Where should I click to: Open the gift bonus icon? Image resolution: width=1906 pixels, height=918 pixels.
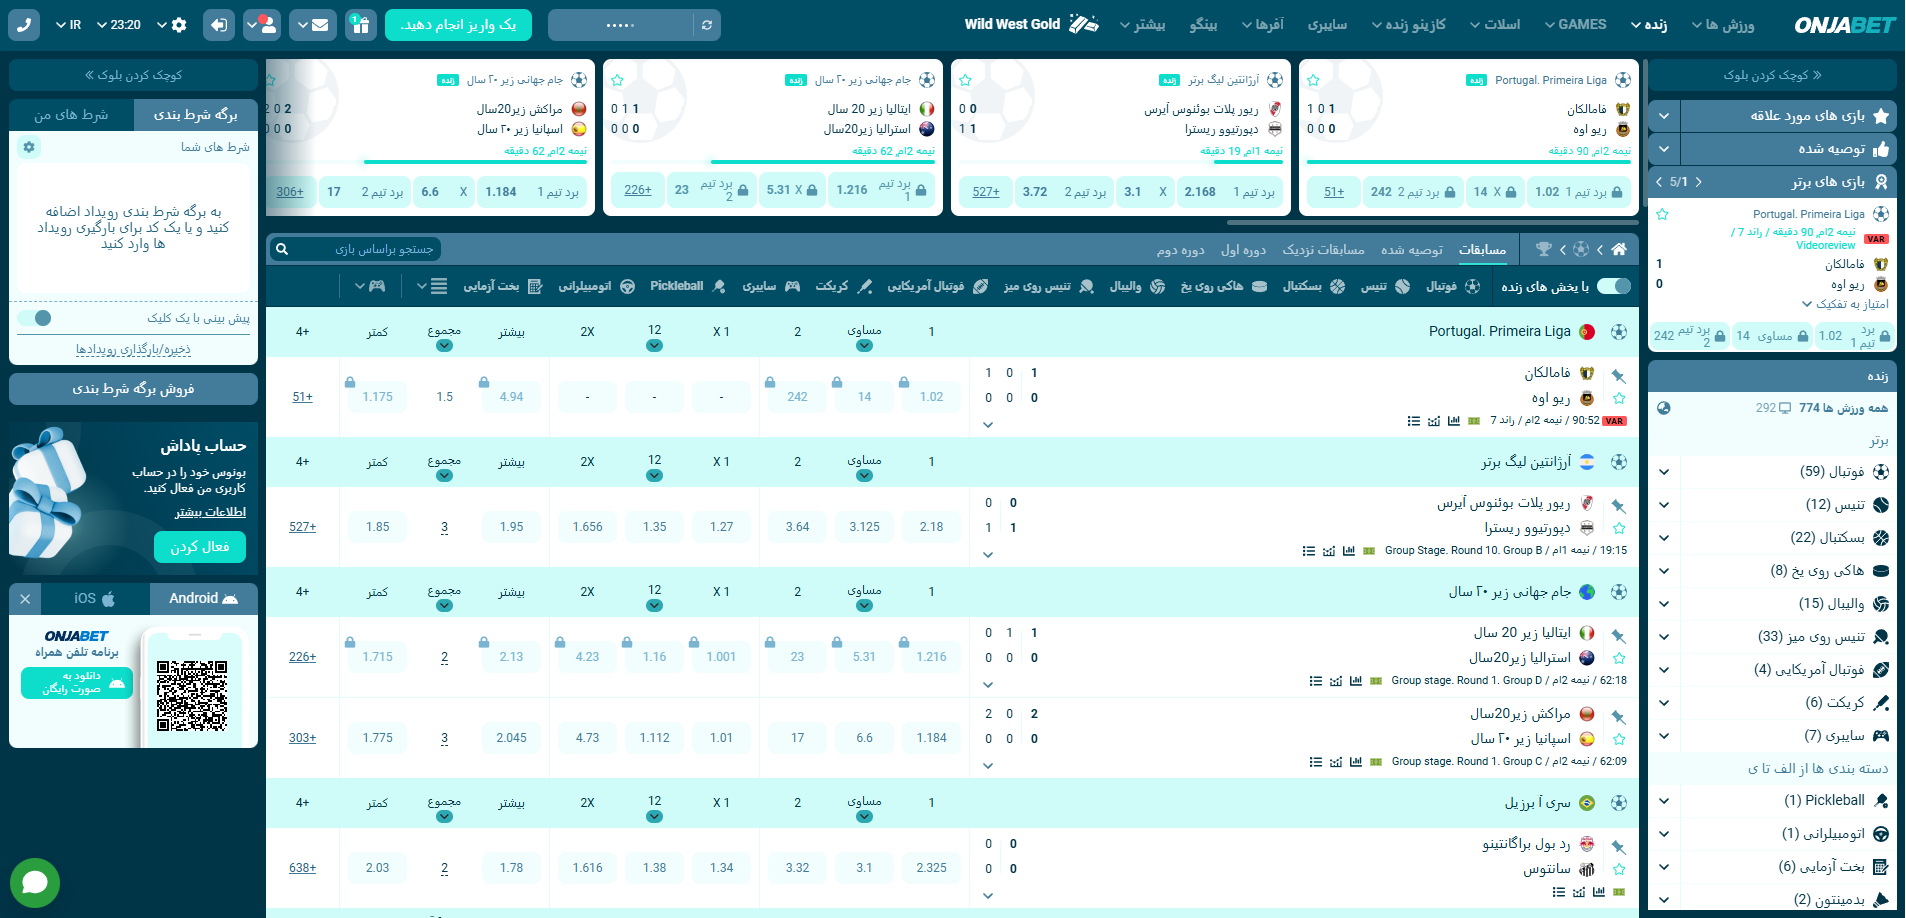point(361,25)
